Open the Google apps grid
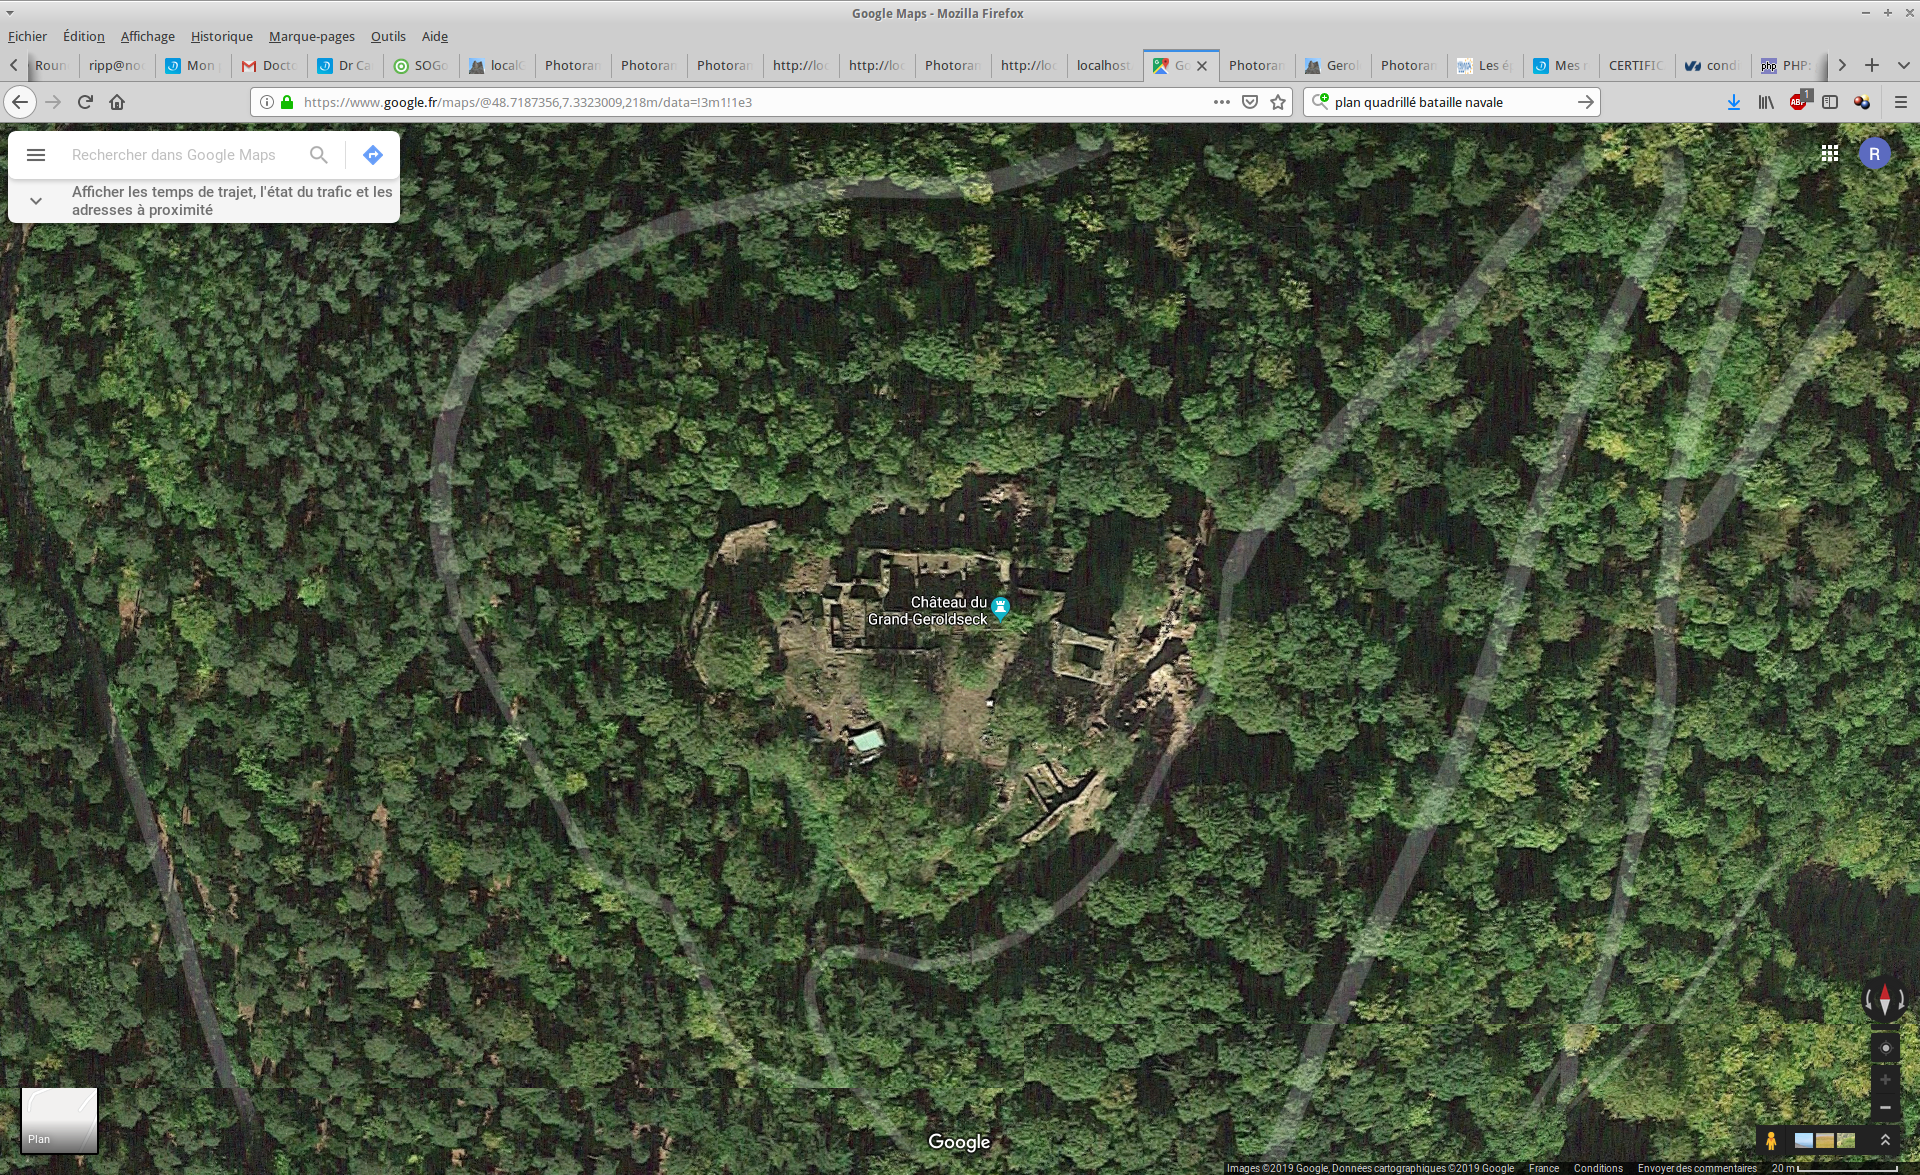Viewport: 1920px width, 1175px height. [x=1829, y=153]
